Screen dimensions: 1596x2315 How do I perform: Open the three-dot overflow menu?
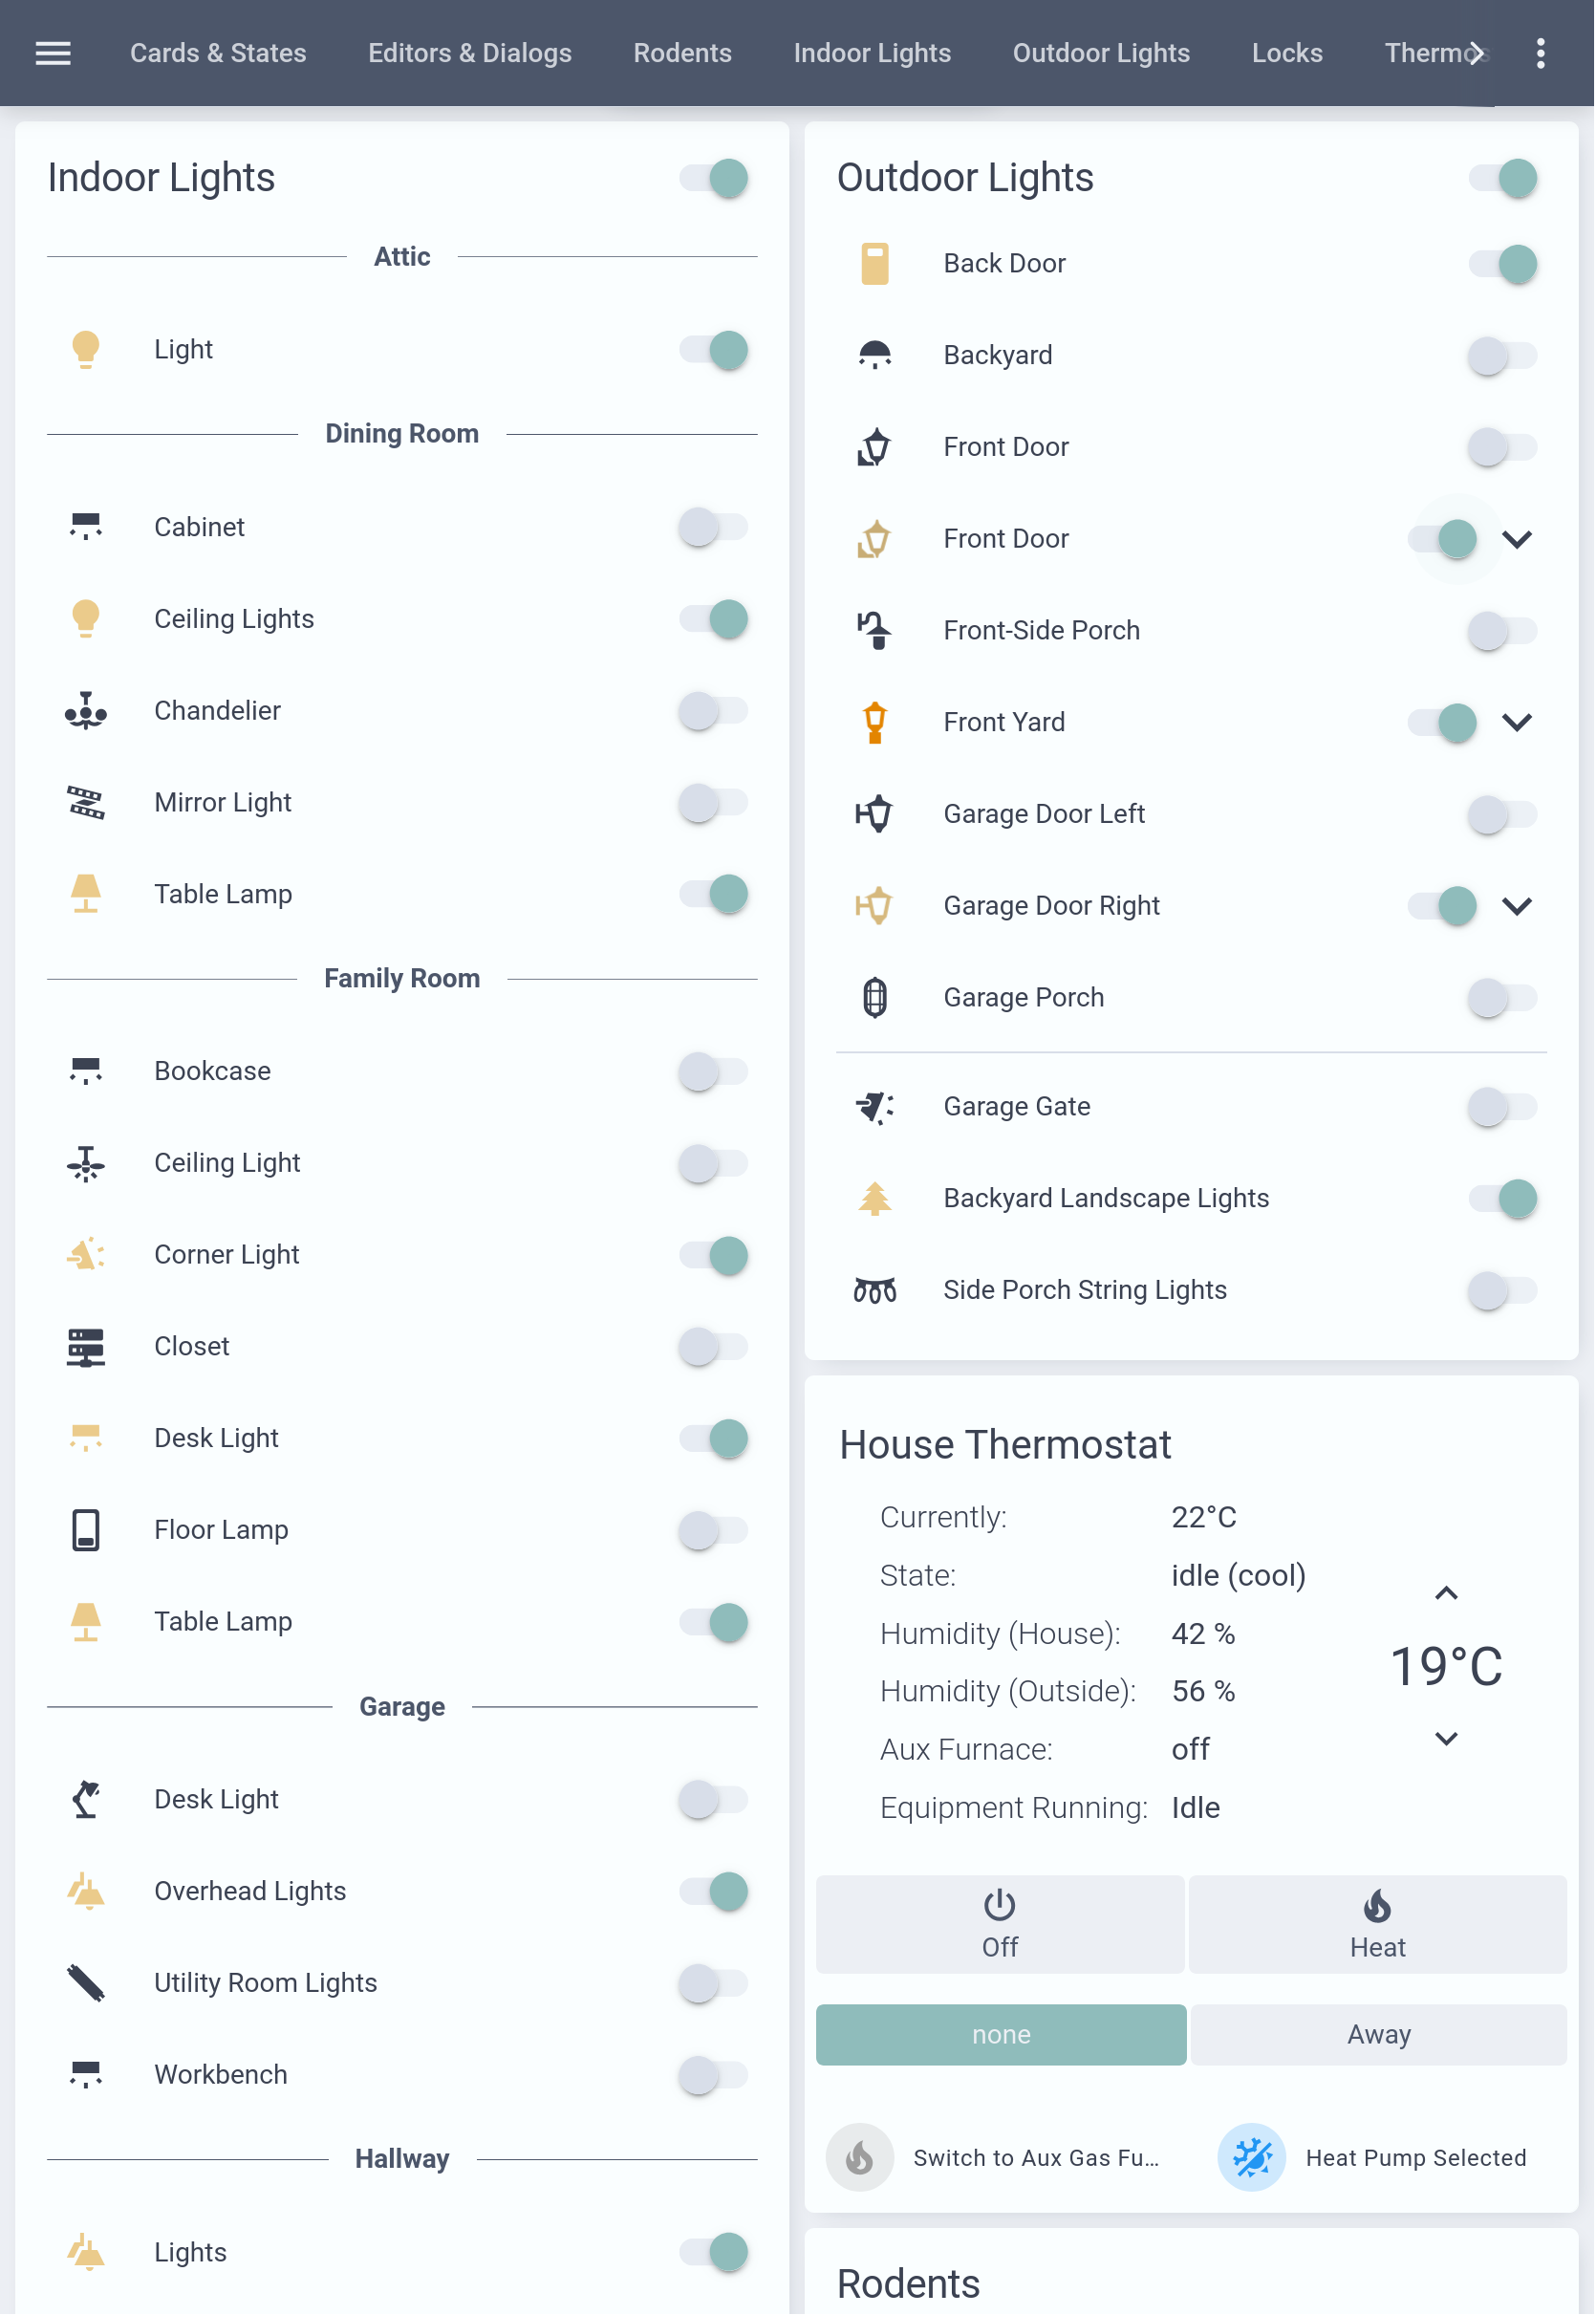pyautogui.click(x=1542, y=53)
